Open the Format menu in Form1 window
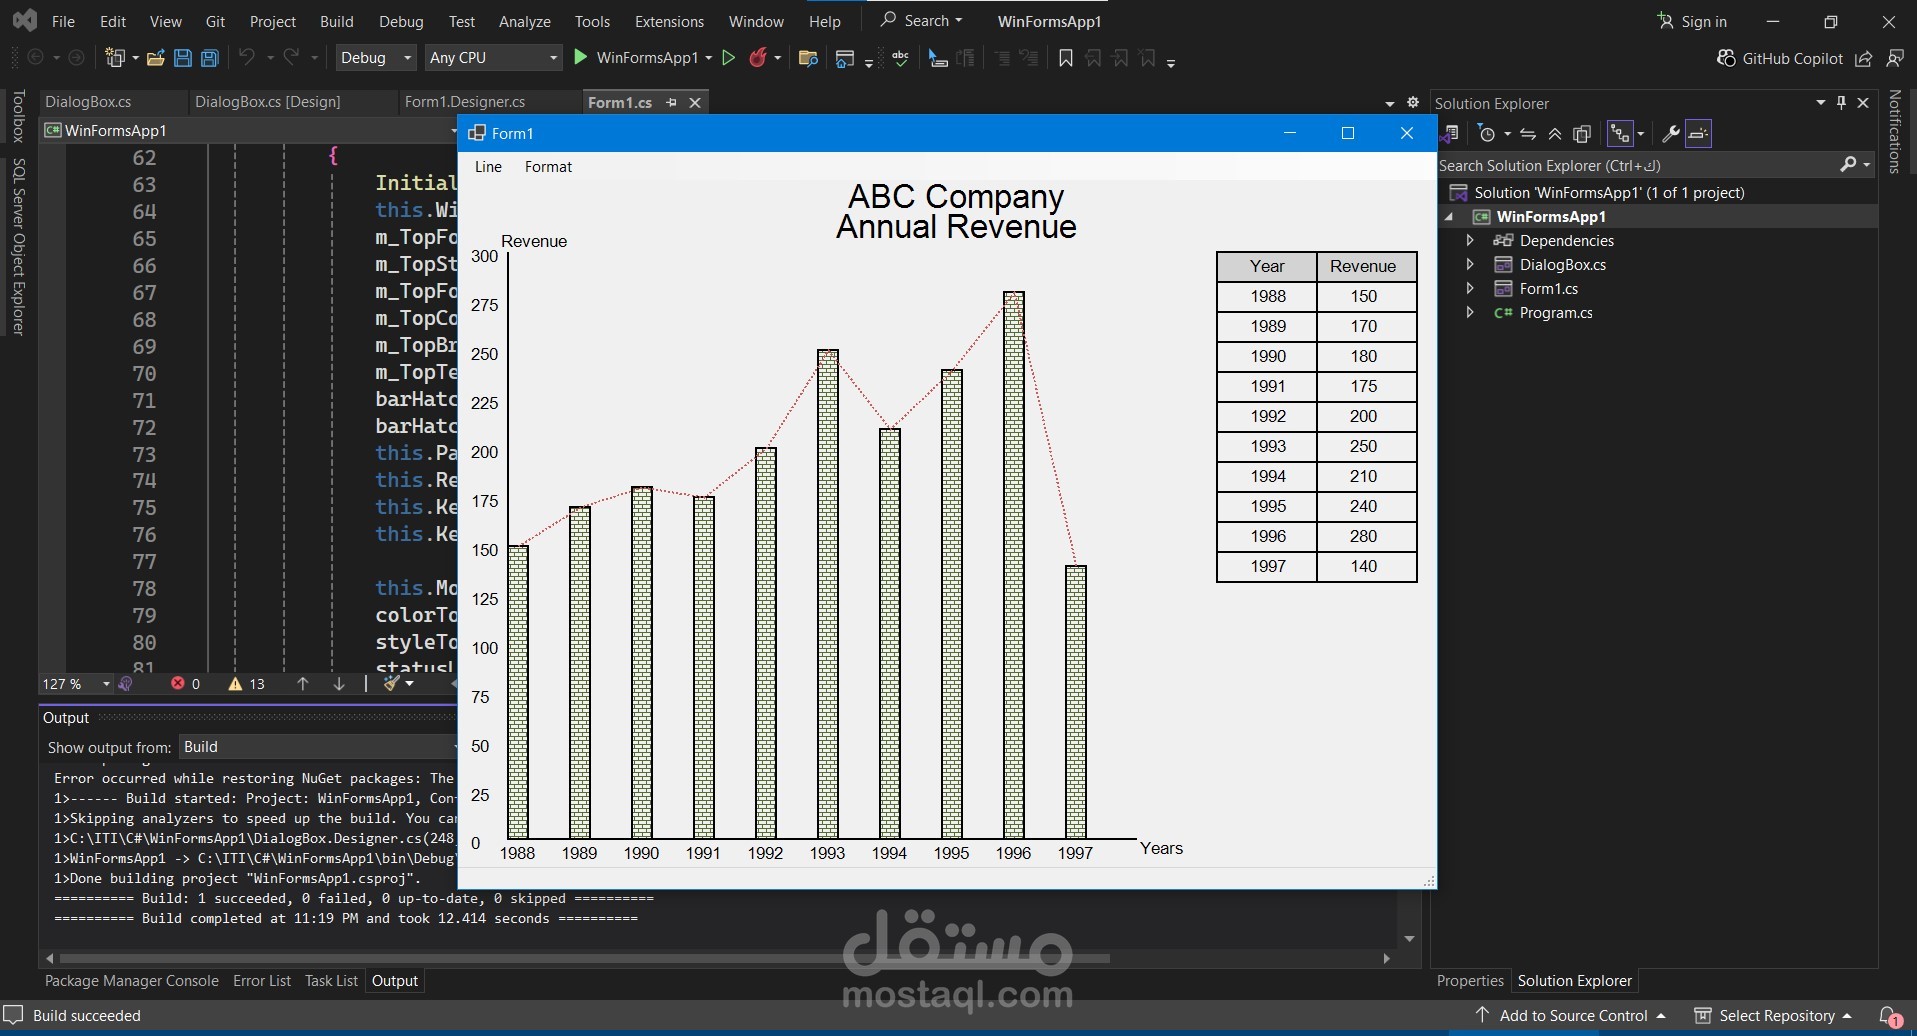 548,167
